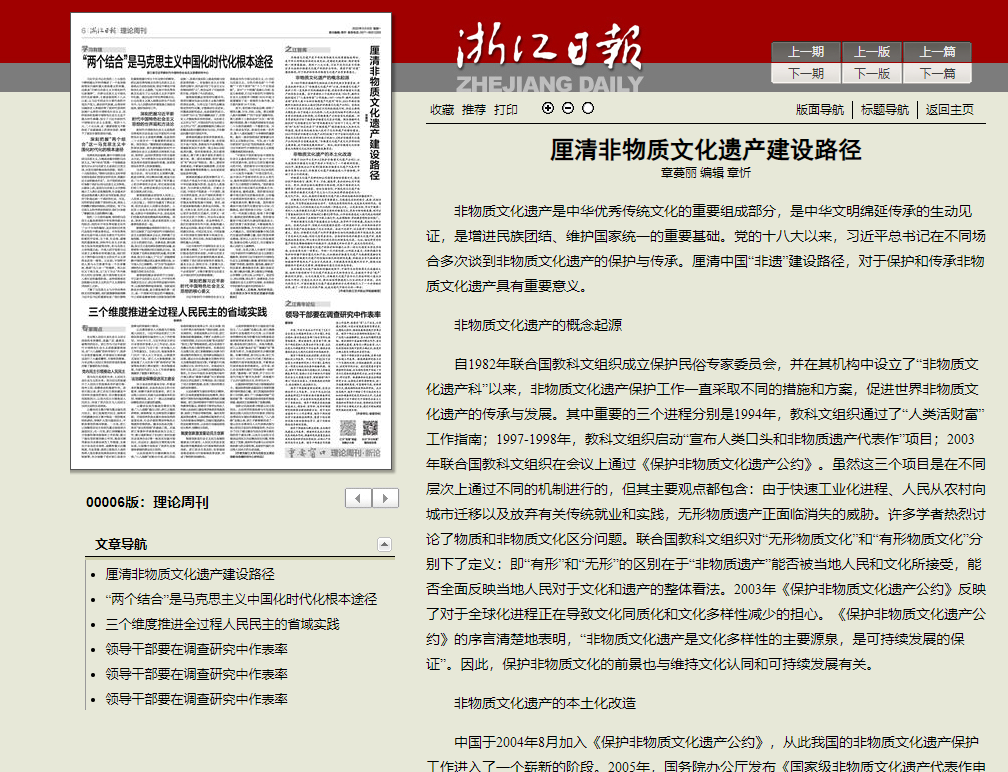Screen dimensions: 1008x772
Task: Go to 上一版 previous page edition
Action: (x=871, y=52)
